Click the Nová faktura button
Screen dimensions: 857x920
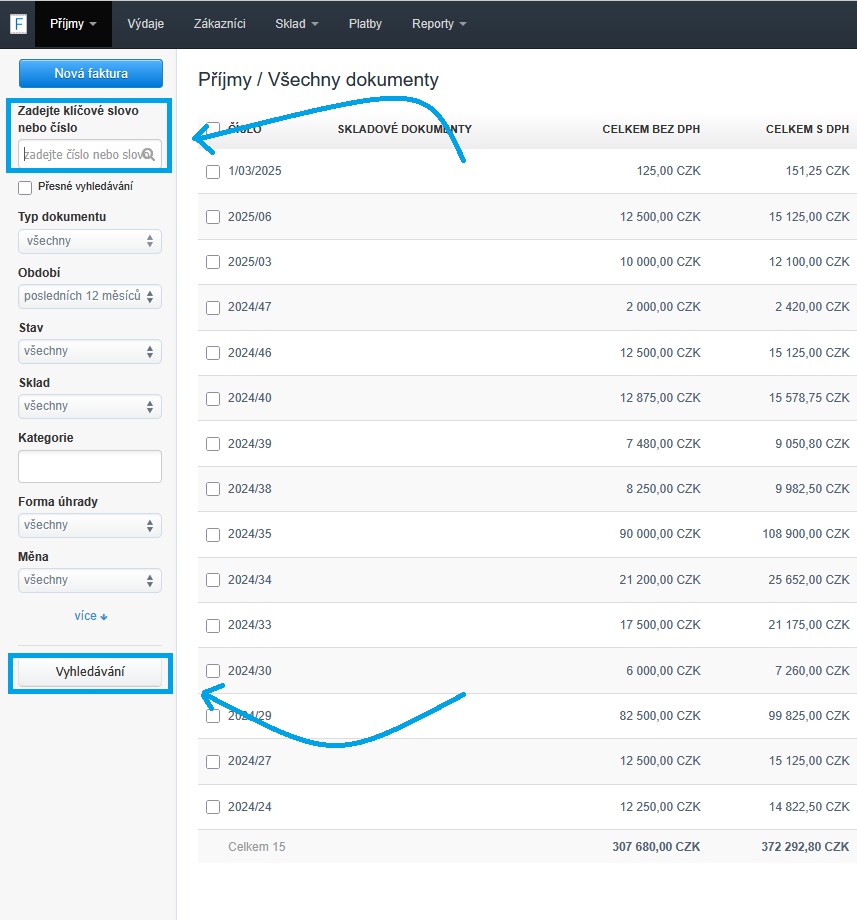(x=90, y=73)
